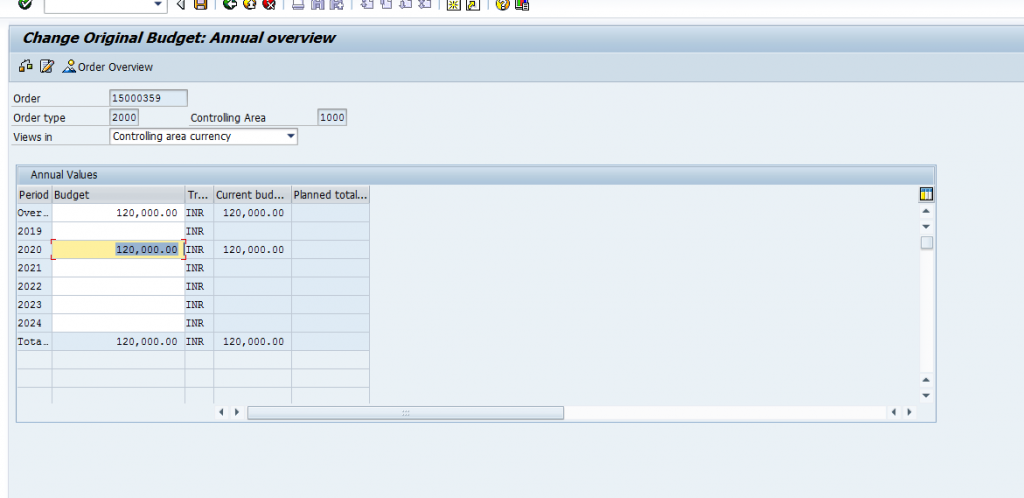Click the 2023 Budget input cell
Screen dimensions: 1024x498
pyautogui.click(x=118, y=304)
